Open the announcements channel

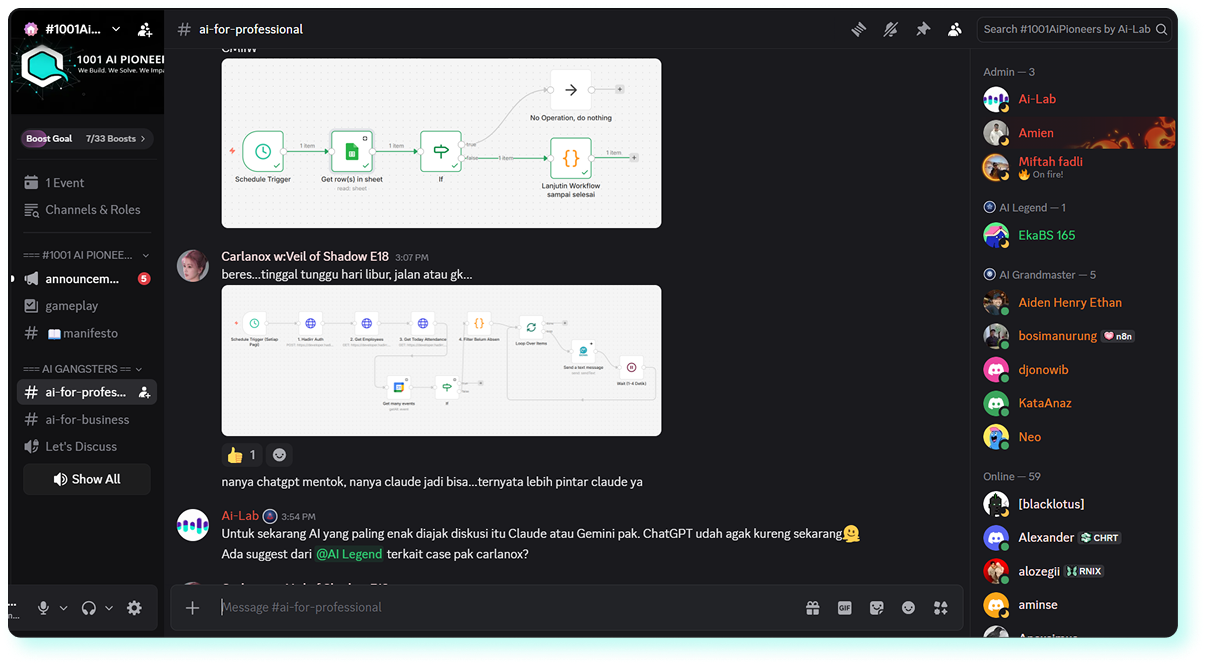click(x=82, y=279)
